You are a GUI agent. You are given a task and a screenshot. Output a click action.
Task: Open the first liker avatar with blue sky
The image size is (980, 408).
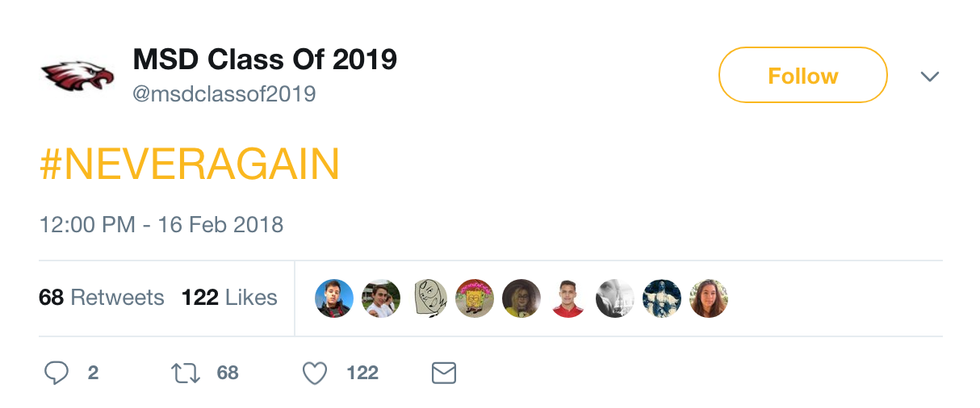(x=334, y=298)
